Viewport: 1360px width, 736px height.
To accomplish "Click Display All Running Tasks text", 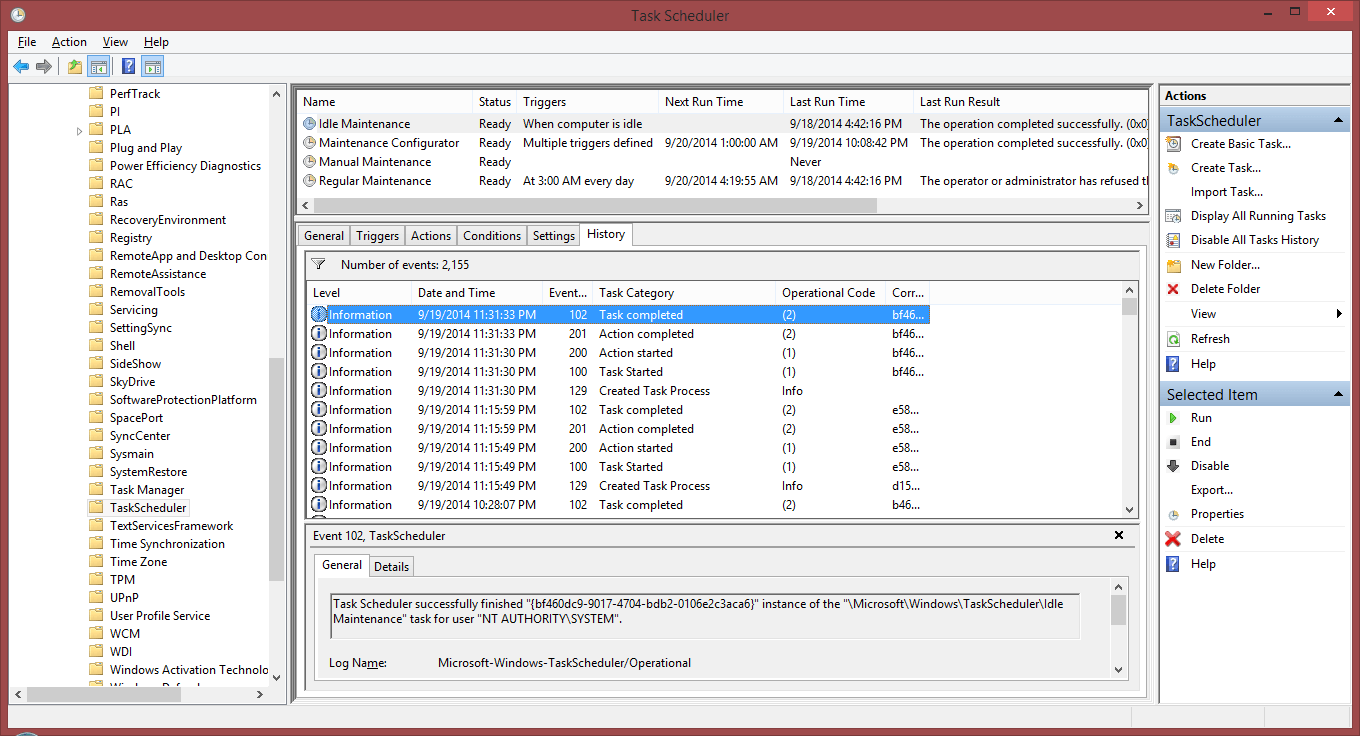I will point(1258,216).
